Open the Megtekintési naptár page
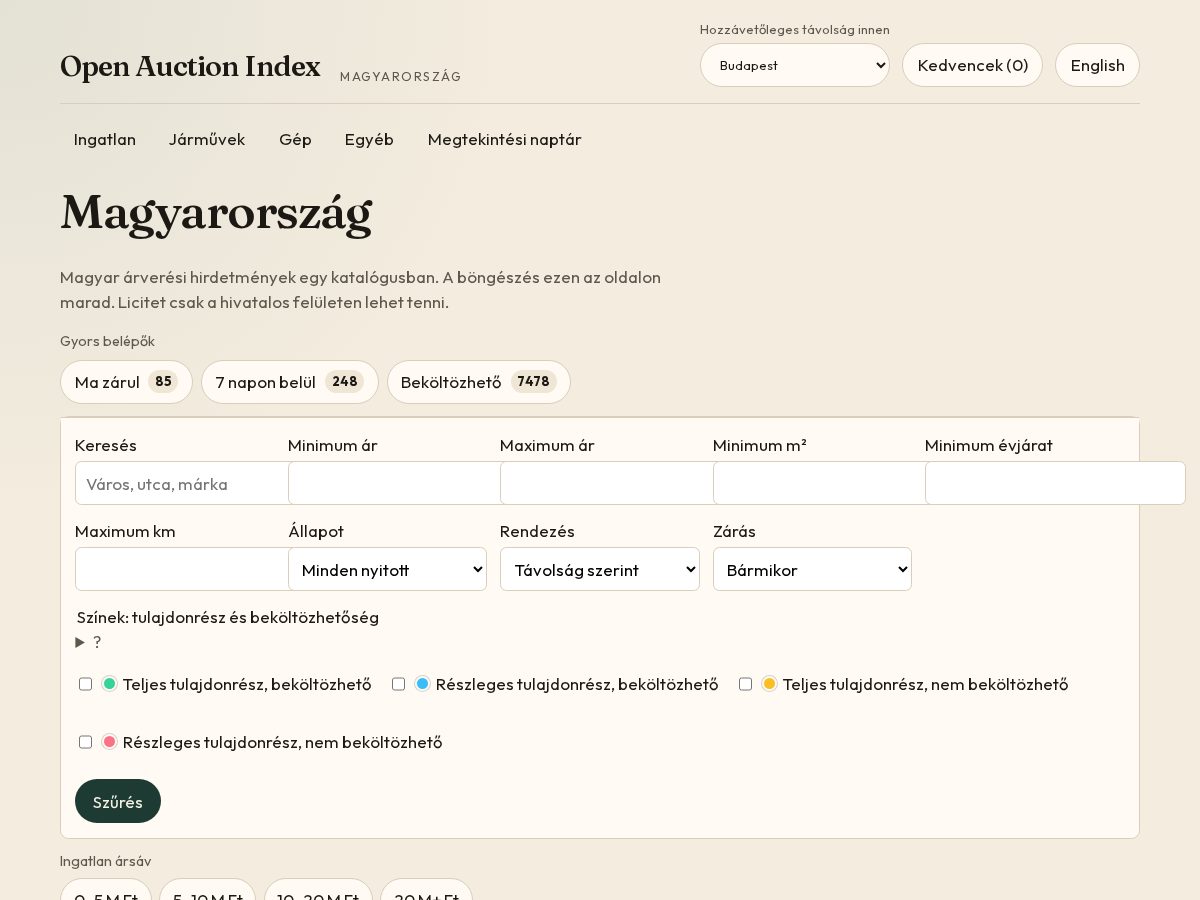 [504, 139]
